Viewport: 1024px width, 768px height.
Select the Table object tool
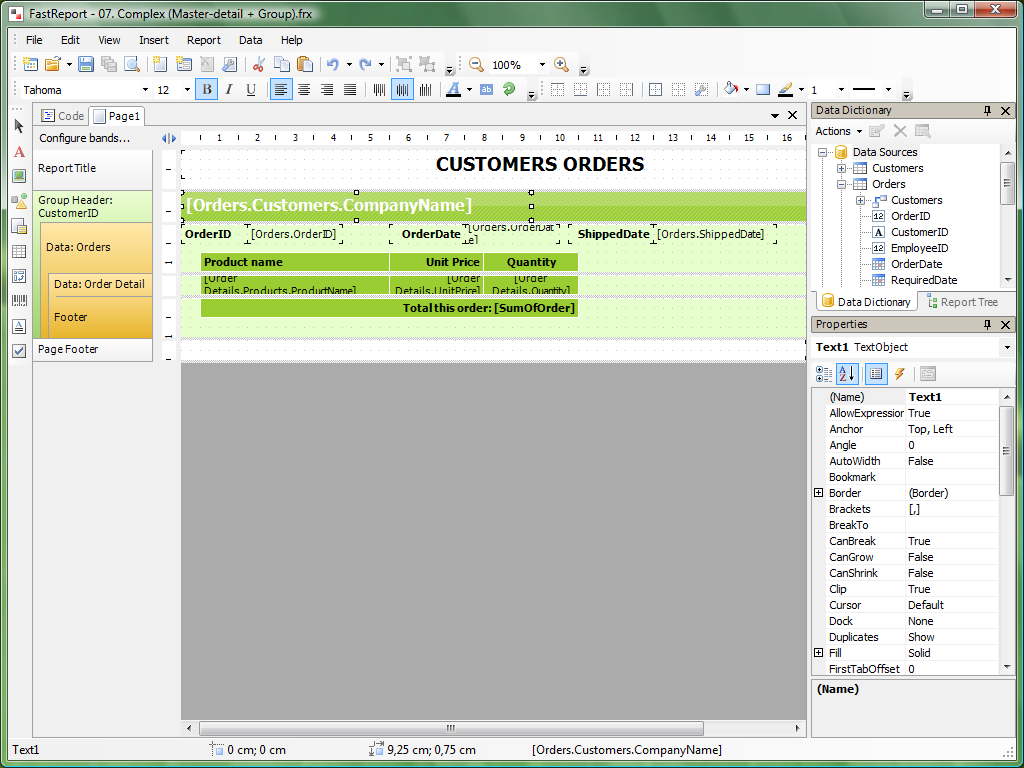(19, 251)
